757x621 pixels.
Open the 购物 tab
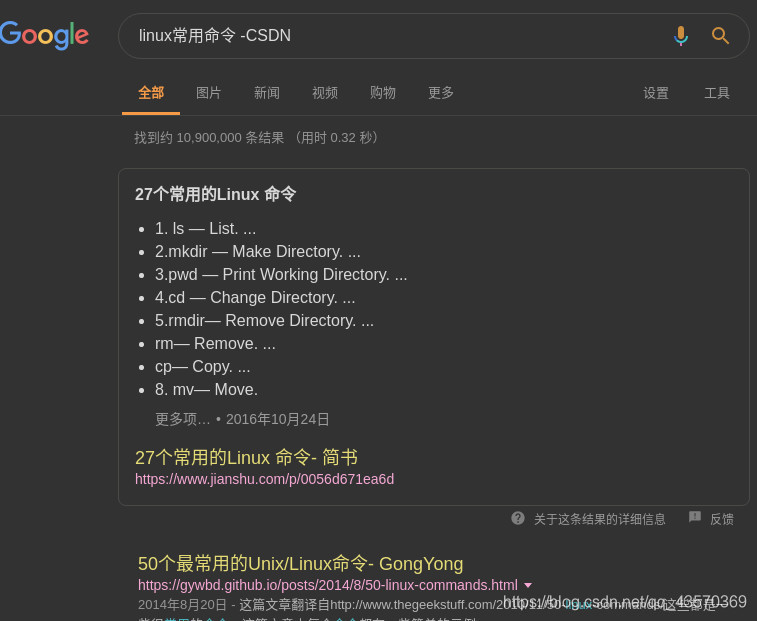pyautogui.click(x=382, y=93)
